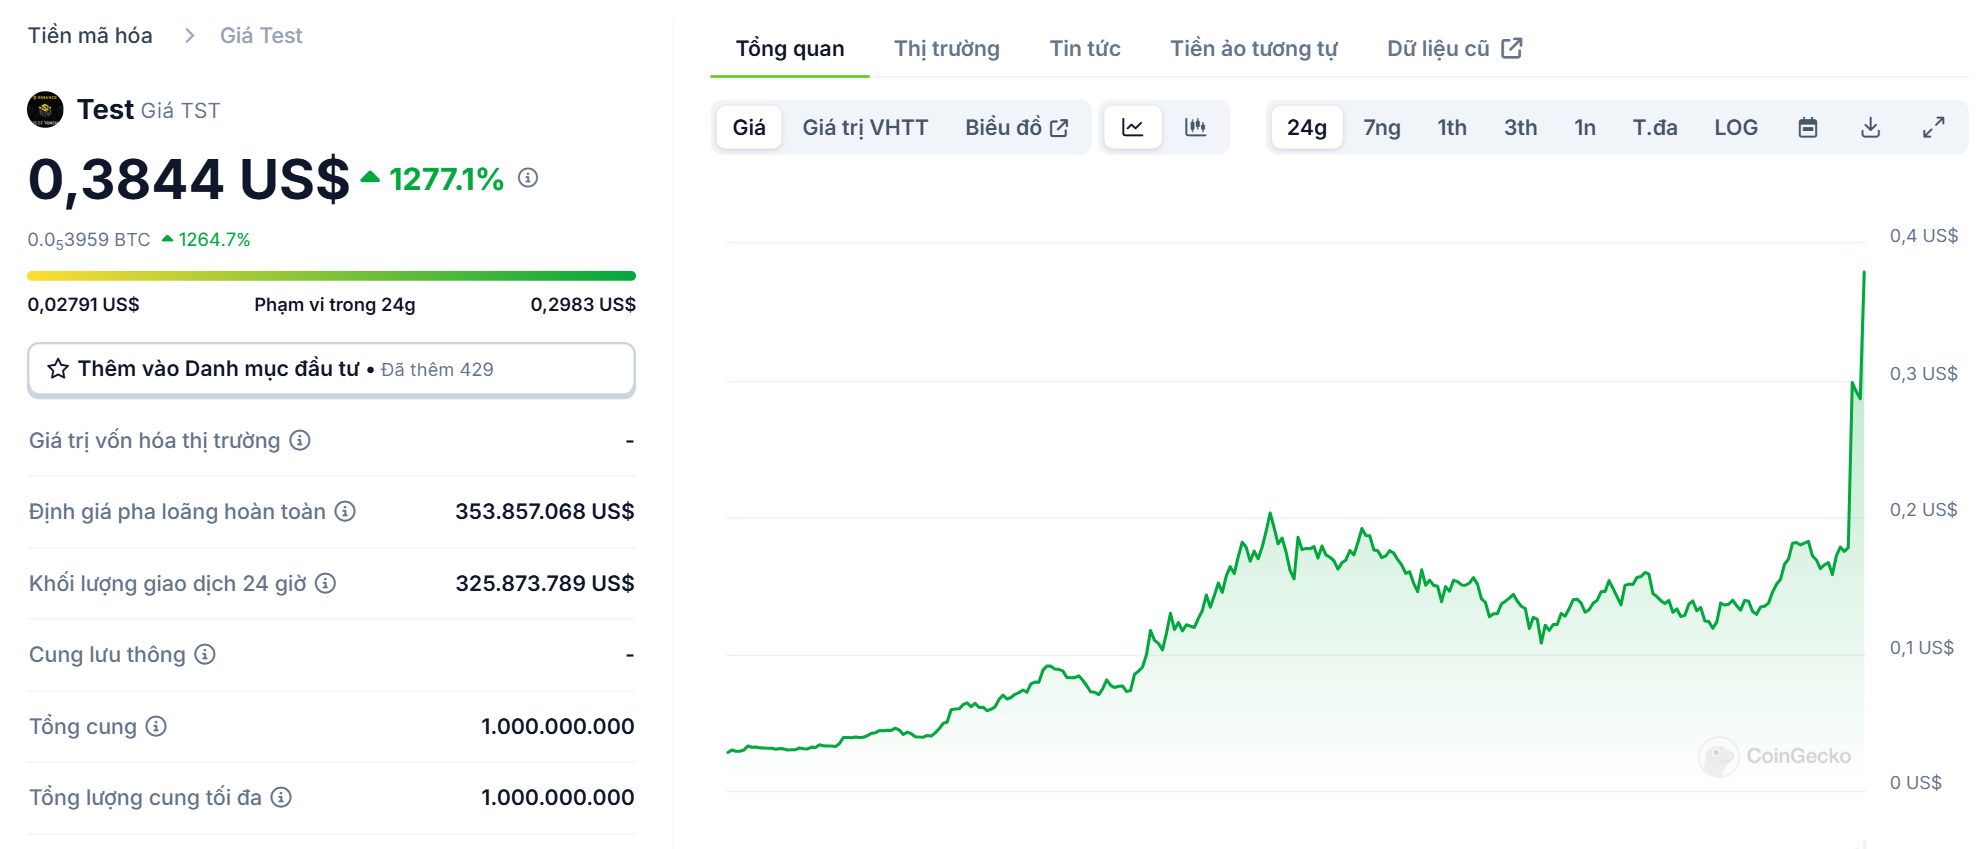Click the 0,2 US$ axis label
The width and height of the screenshot is (1987, 849).
click(x=1924, y=510)
